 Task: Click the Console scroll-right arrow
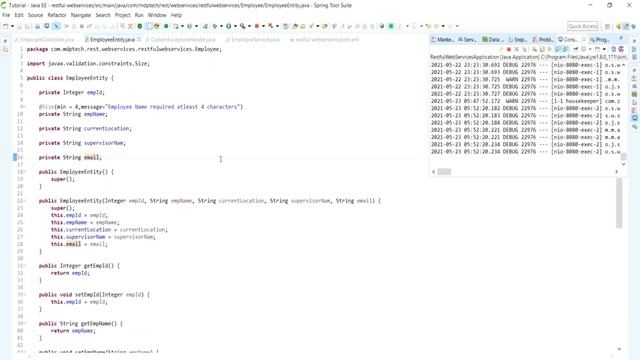click(616, 172)
